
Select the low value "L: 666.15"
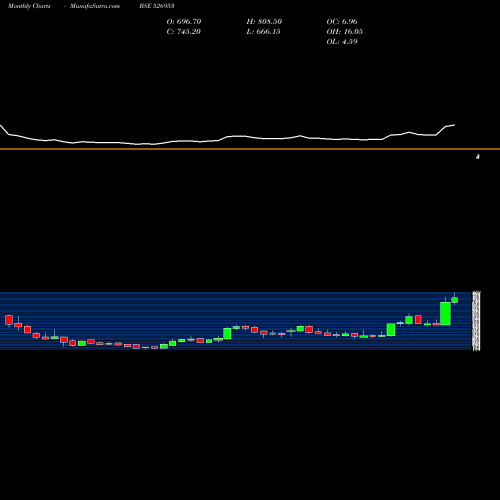263,31
